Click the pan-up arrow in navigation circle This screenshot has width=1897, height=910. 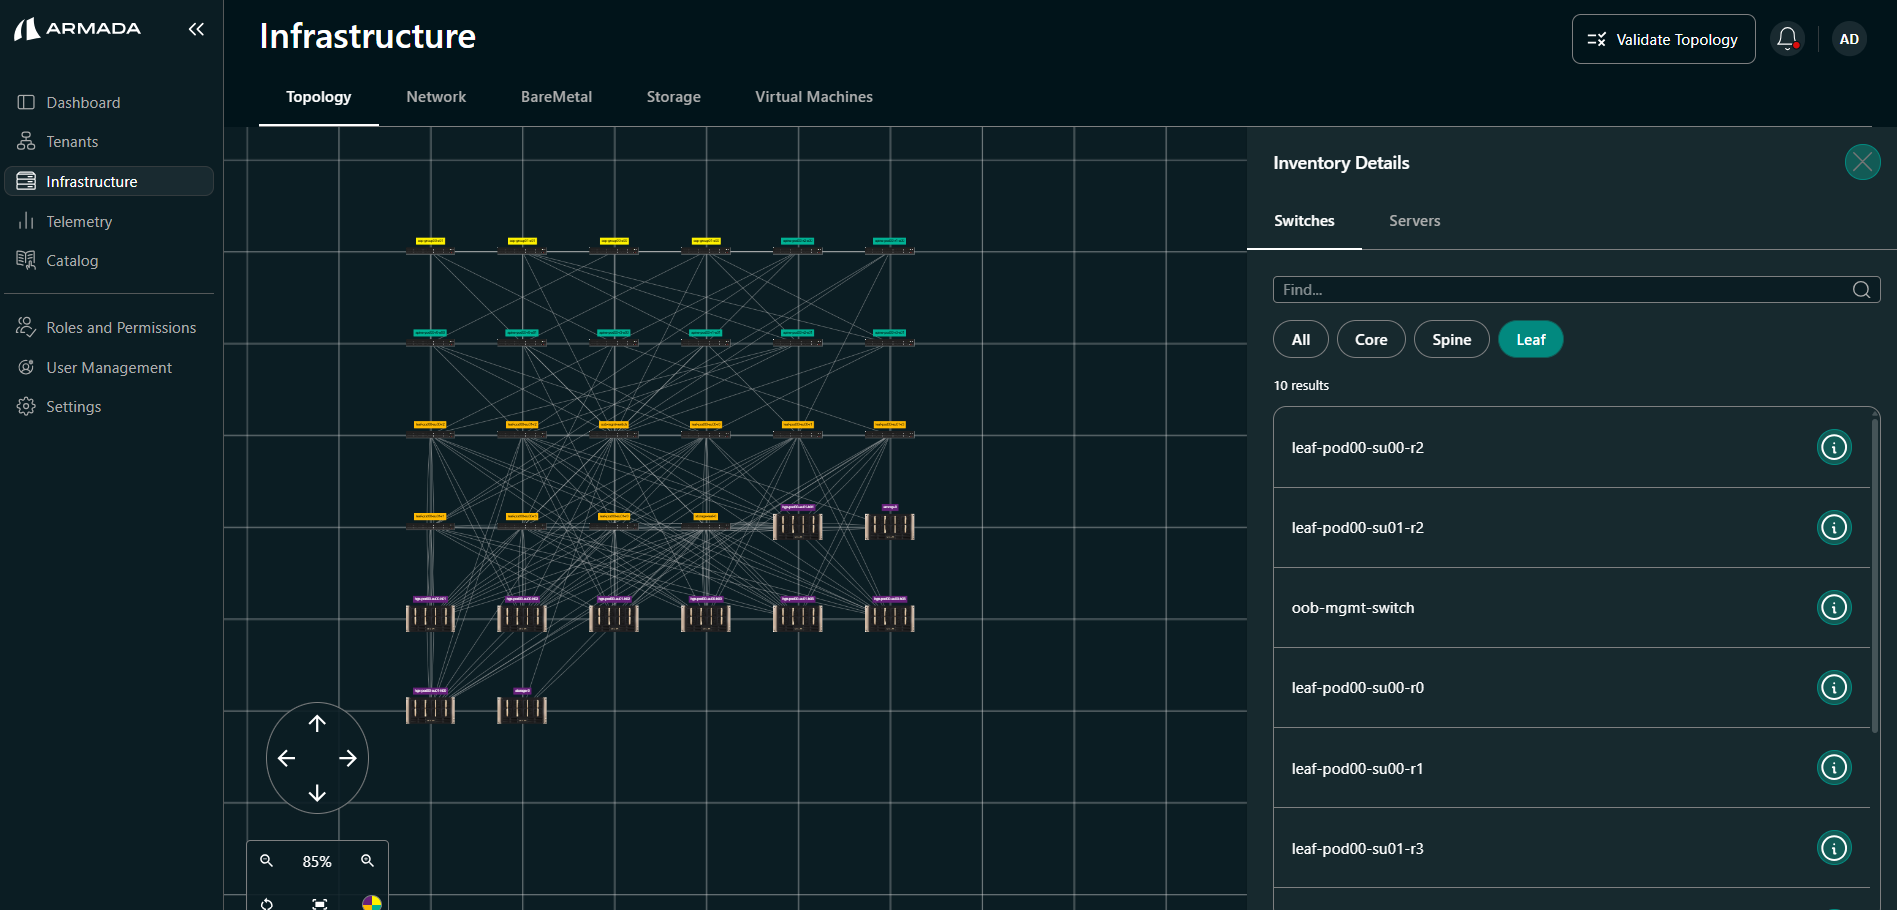317,723
